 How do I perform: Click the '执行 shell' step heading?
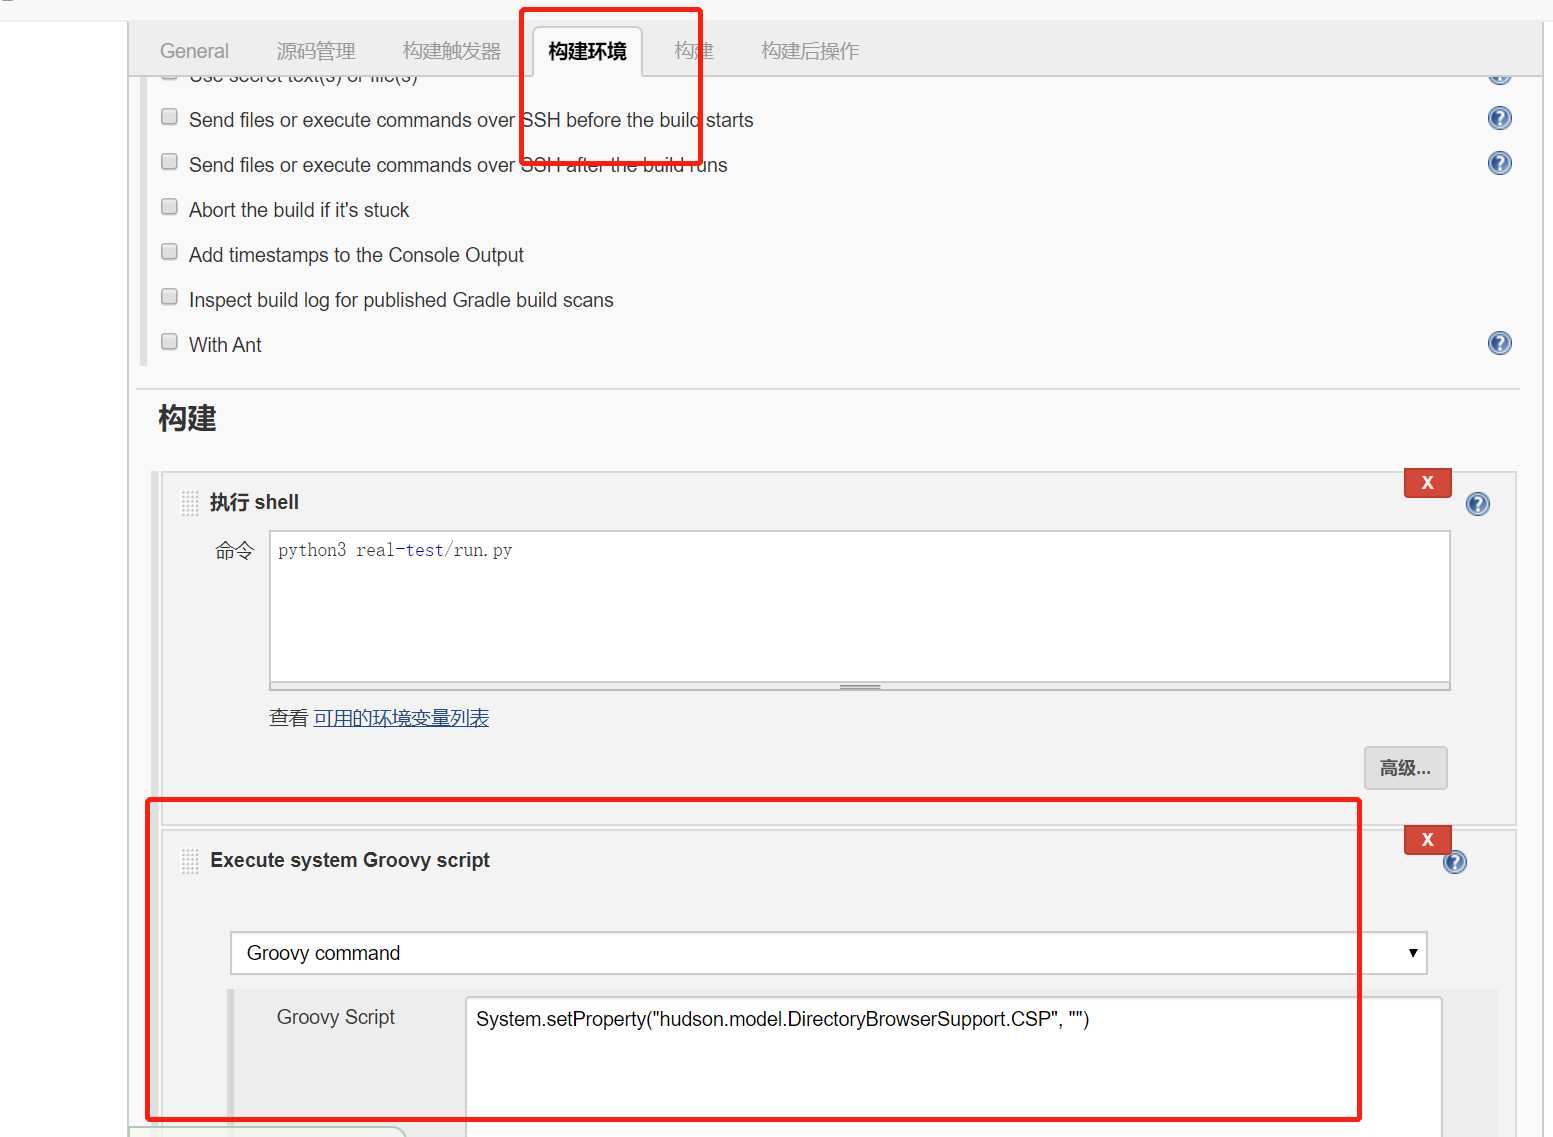pyautogui.click(x=254, y=502)
